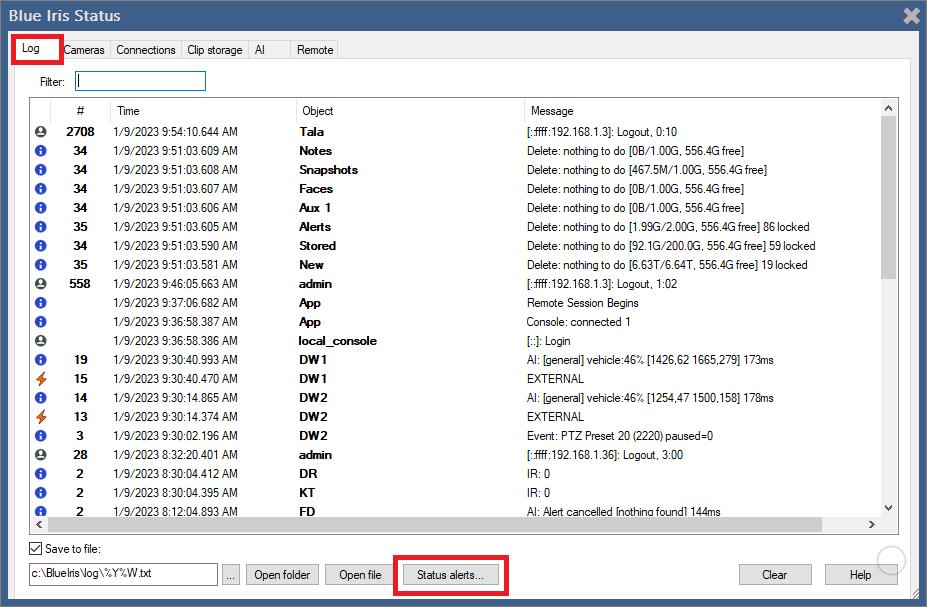Select the 'Remote Session Begins' message
The height and width of the screenshot is (607, 927).
(582, 303)
